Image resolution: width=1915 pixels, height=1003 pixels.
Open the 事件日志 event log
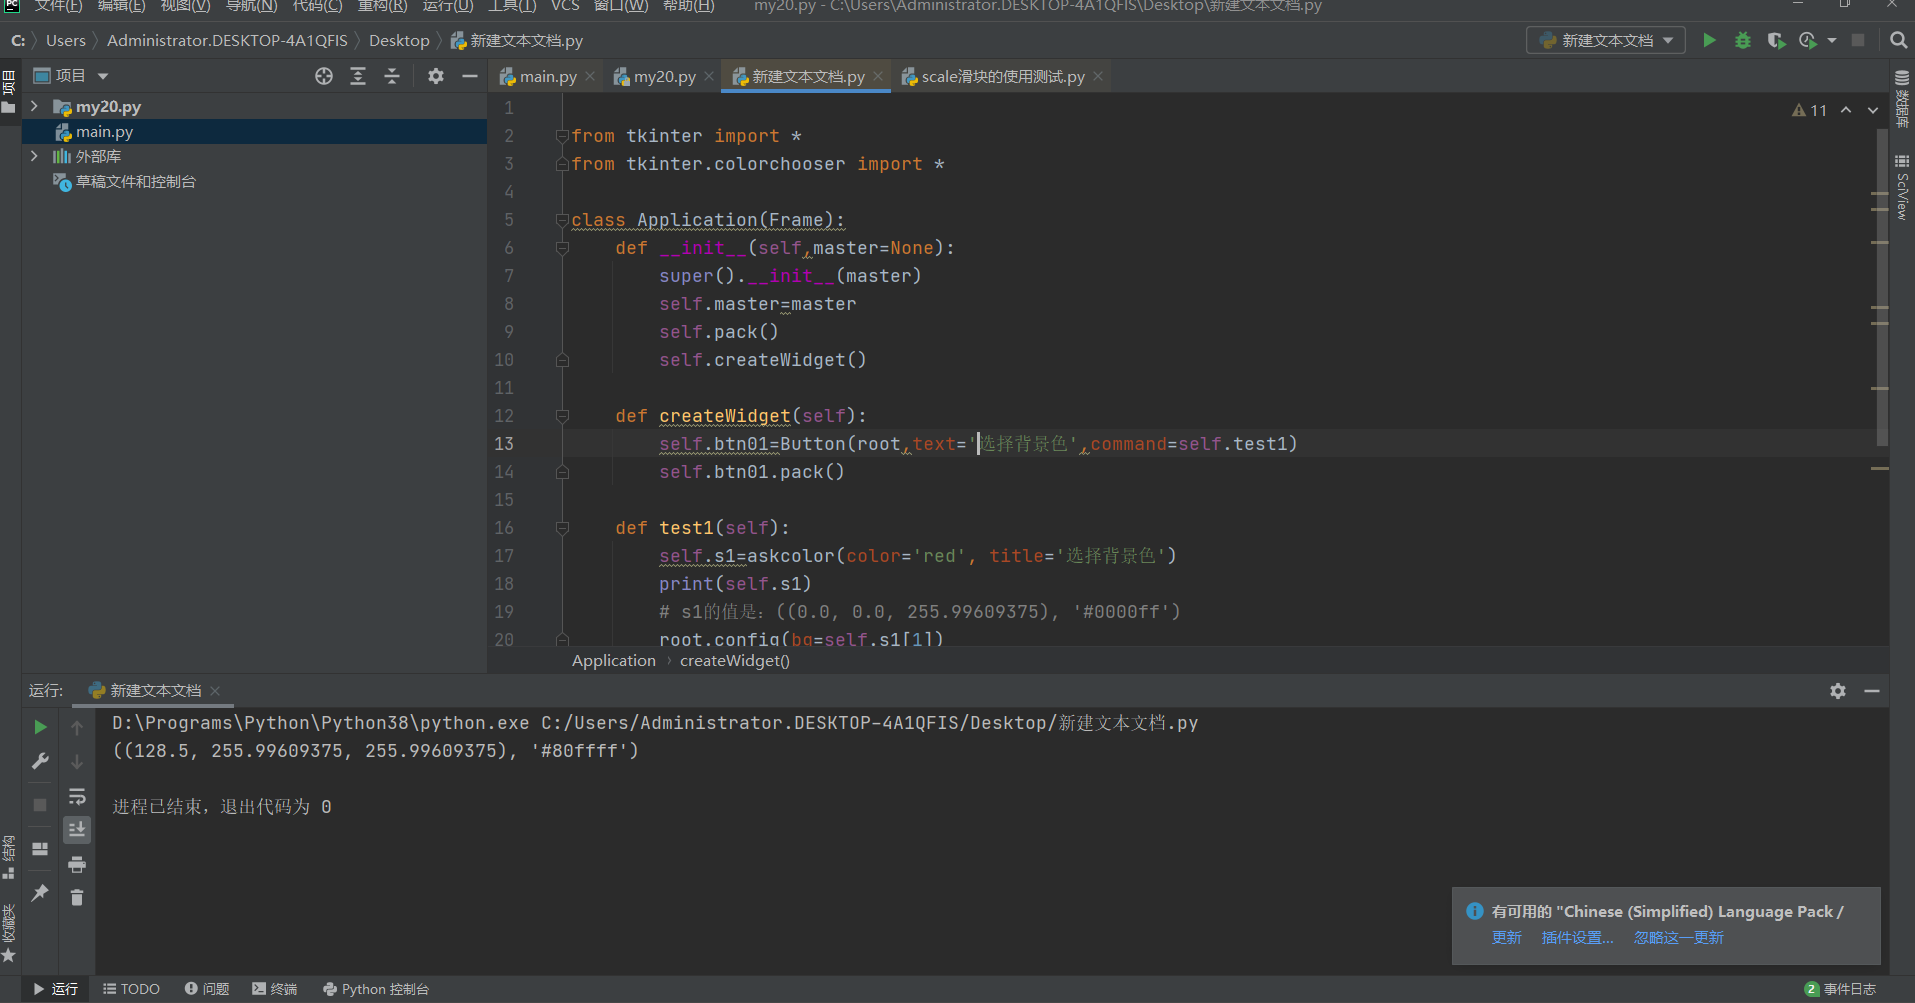click(1841, 989)
